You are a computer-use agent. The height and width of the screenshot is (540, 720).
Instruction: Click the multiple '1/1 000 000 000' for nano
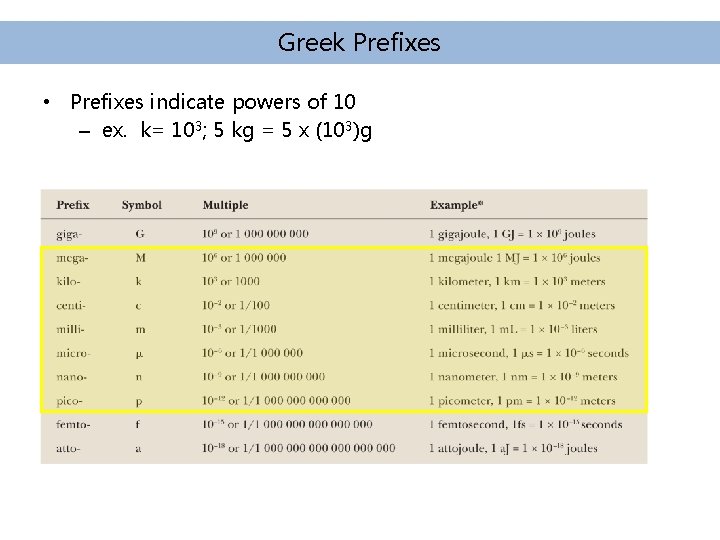pyautogui.click(x=282, y=377)
